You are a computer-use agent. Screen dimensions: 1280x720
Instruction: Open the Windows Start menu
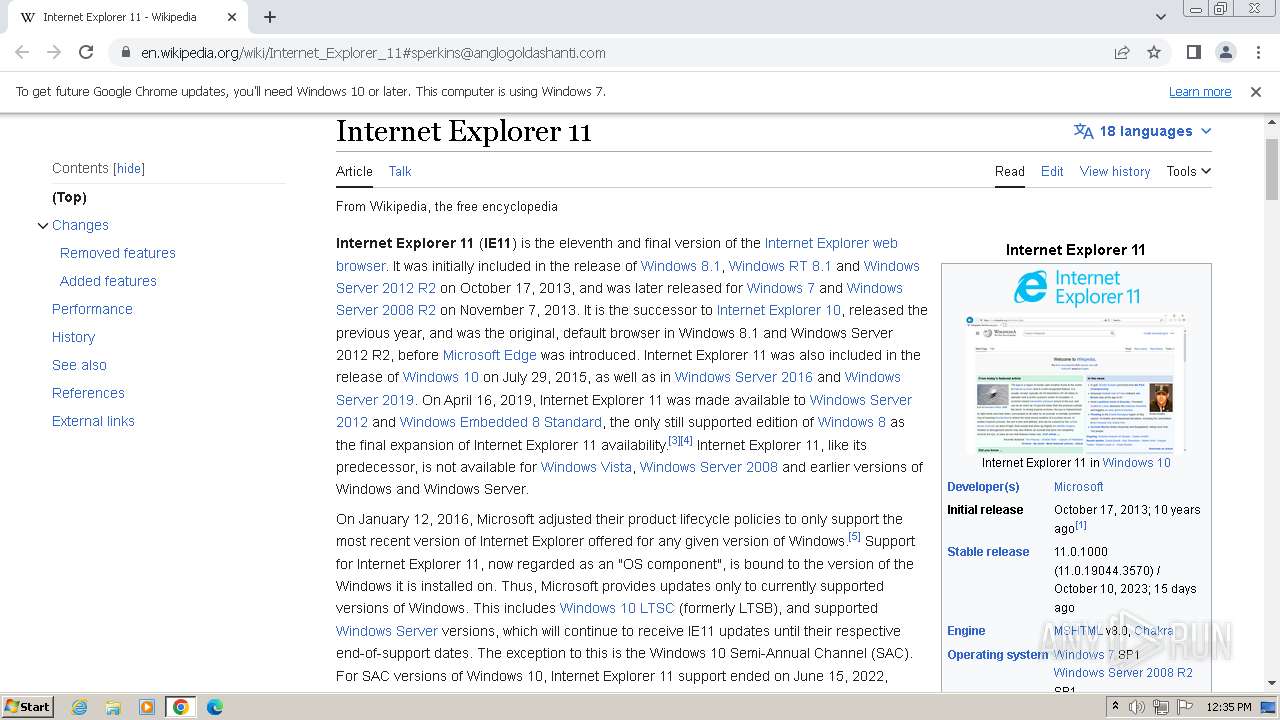tap(27, 706)
